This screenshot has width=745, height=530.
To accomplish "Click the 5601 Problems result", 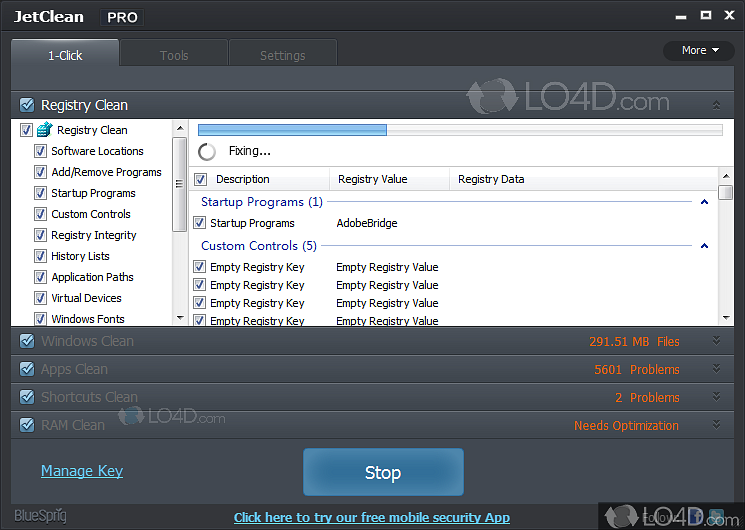I will coord(637,369).
